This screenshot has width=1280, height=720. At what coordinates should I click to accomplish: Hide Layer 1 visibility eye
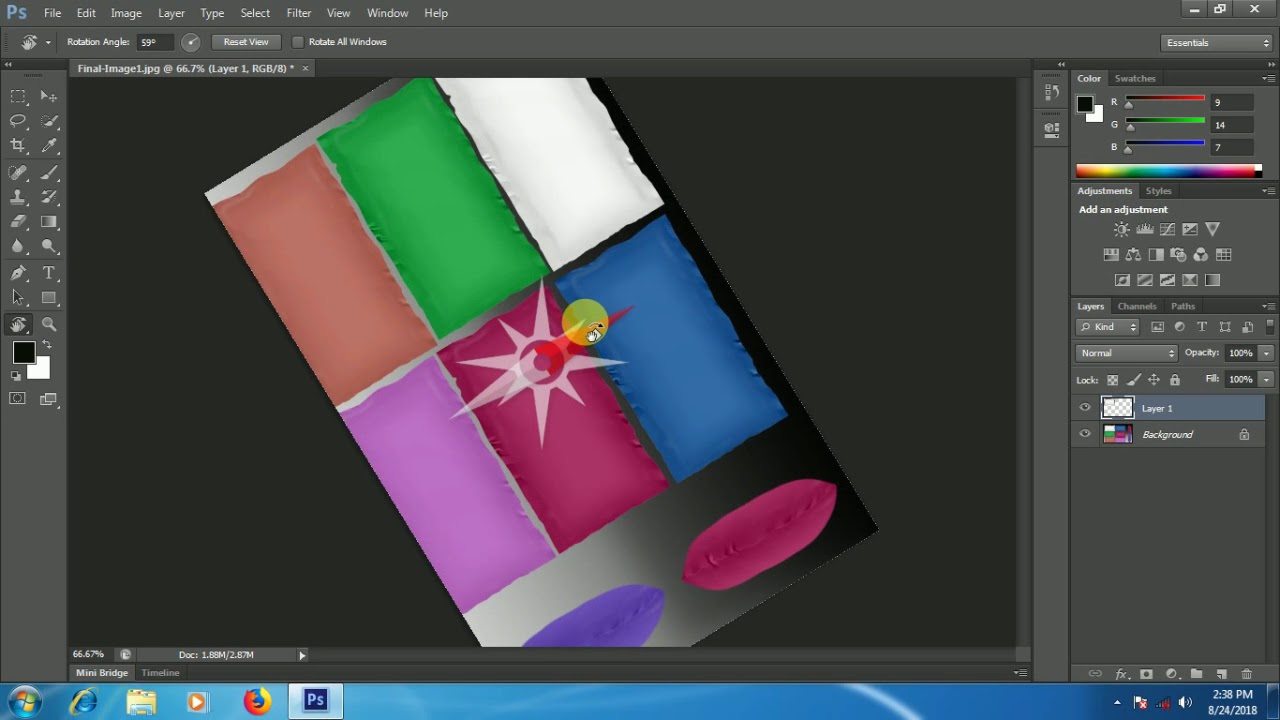pyautogui.click(x=1085, y=408)
